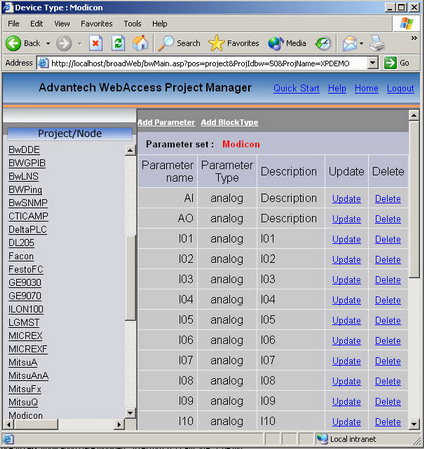Open the Back button history dropdown arrow
424x449 pixels.
(48, 43)
